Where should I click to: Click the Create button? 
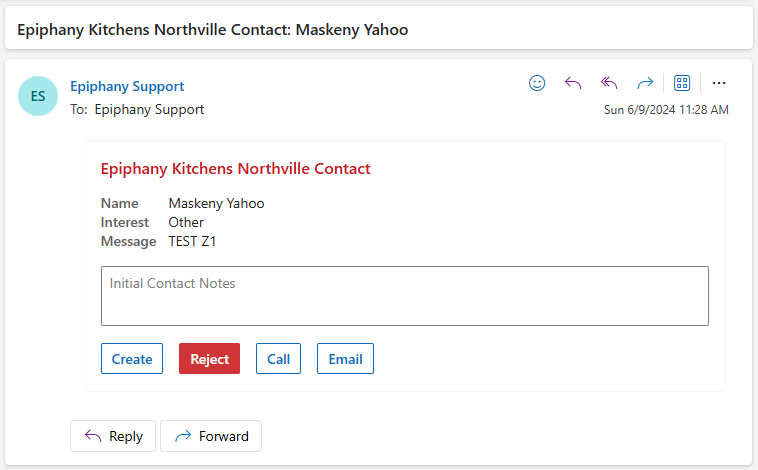click(132, 359)
